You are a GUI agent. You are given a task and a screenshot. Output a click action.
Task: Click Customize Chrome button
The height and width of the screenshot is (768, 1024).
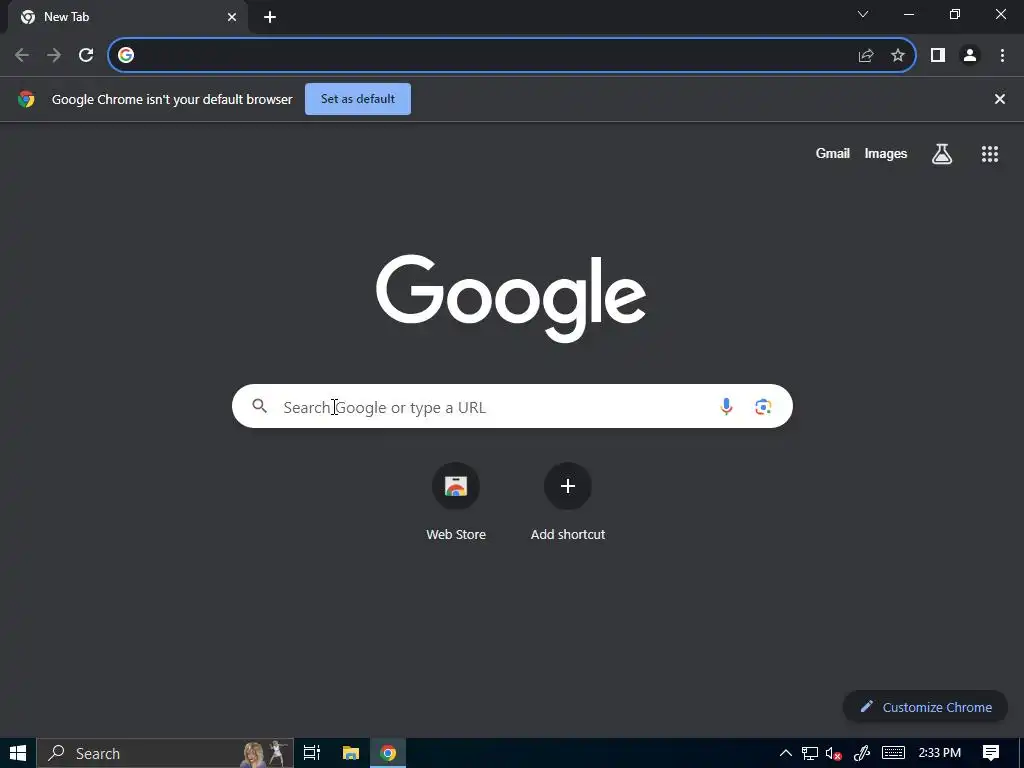click(x=925, y=707)
